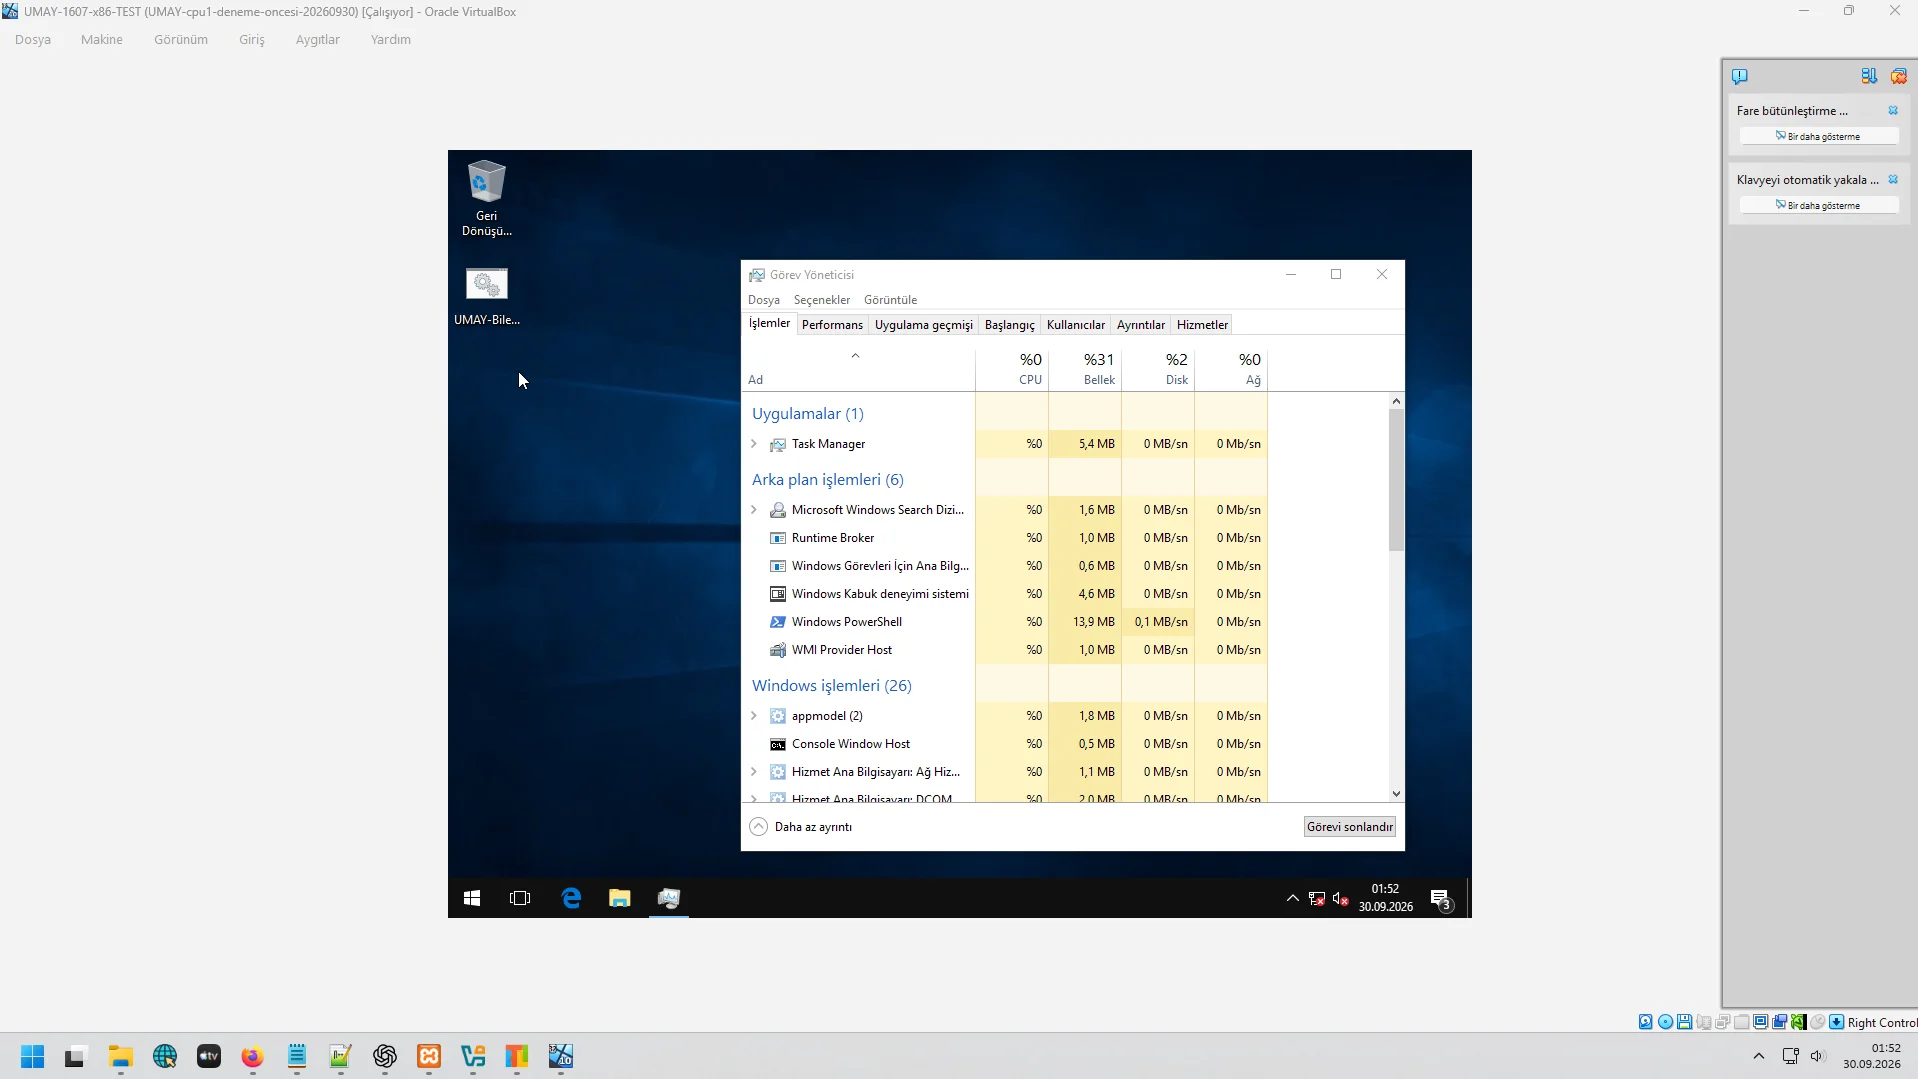
Task: Open Firefox from the host taskbar
Action: [x=252, y=1056]
